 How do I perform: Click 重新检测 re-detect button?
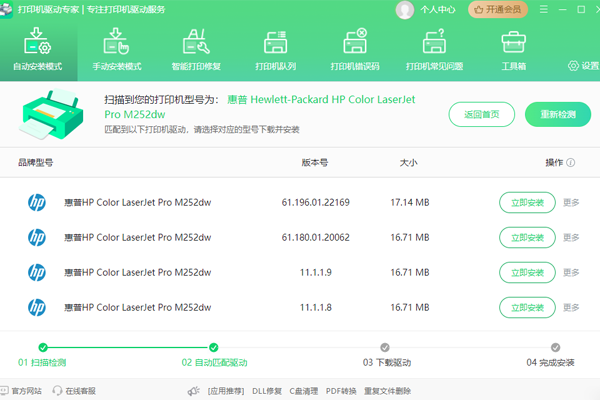558,114
